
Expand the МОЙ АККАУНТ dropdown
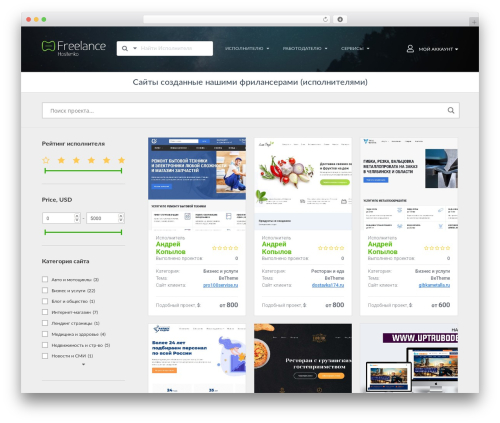(x=438, y=49)
